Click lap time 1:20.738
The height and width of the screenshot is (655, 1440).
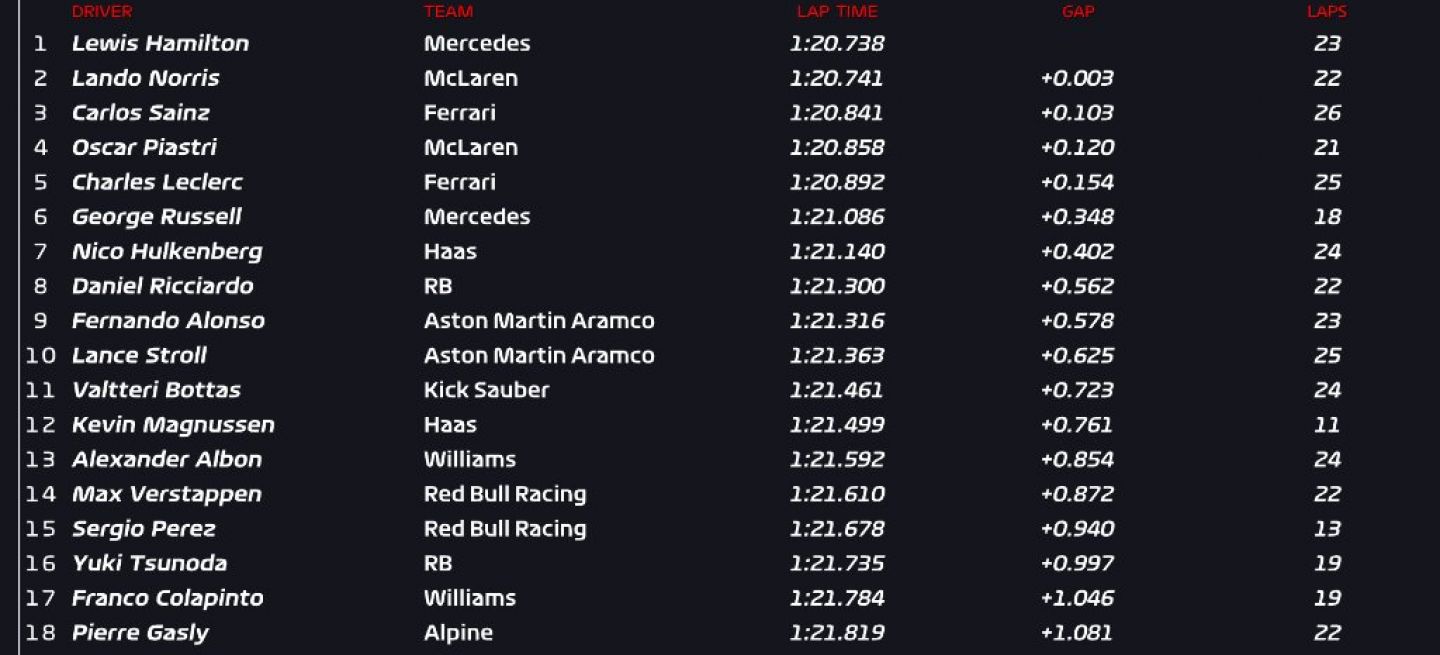[837, 43]
